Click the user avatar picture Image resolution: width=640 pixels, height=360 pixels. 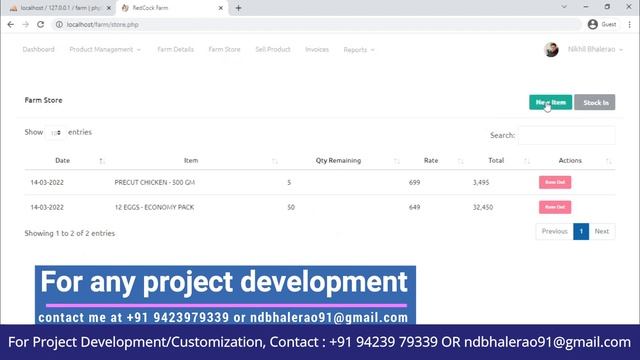coord(551,49)
